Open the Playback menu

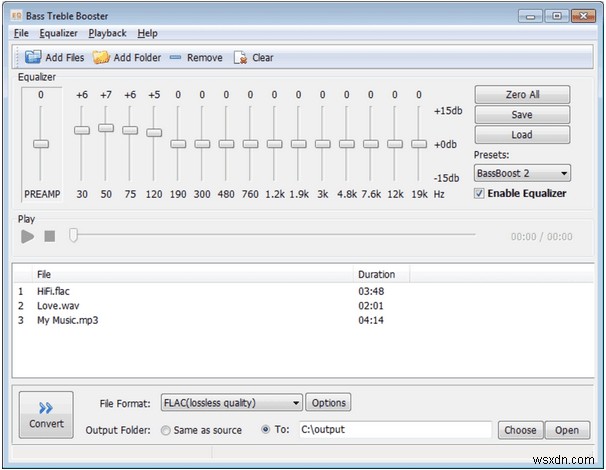click(107, 33)
